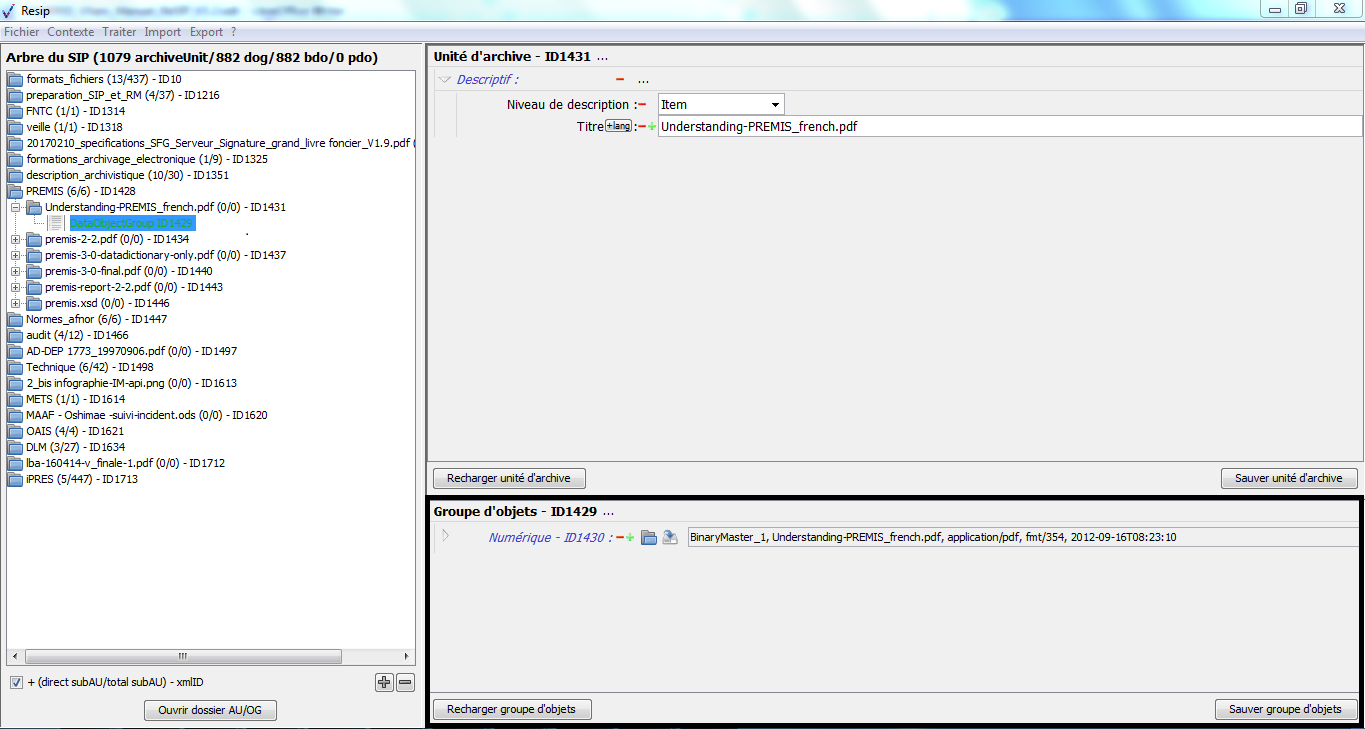Click the red minus beside Numérique ID1430
This screenshot has width=1365, height=729.
620,538
